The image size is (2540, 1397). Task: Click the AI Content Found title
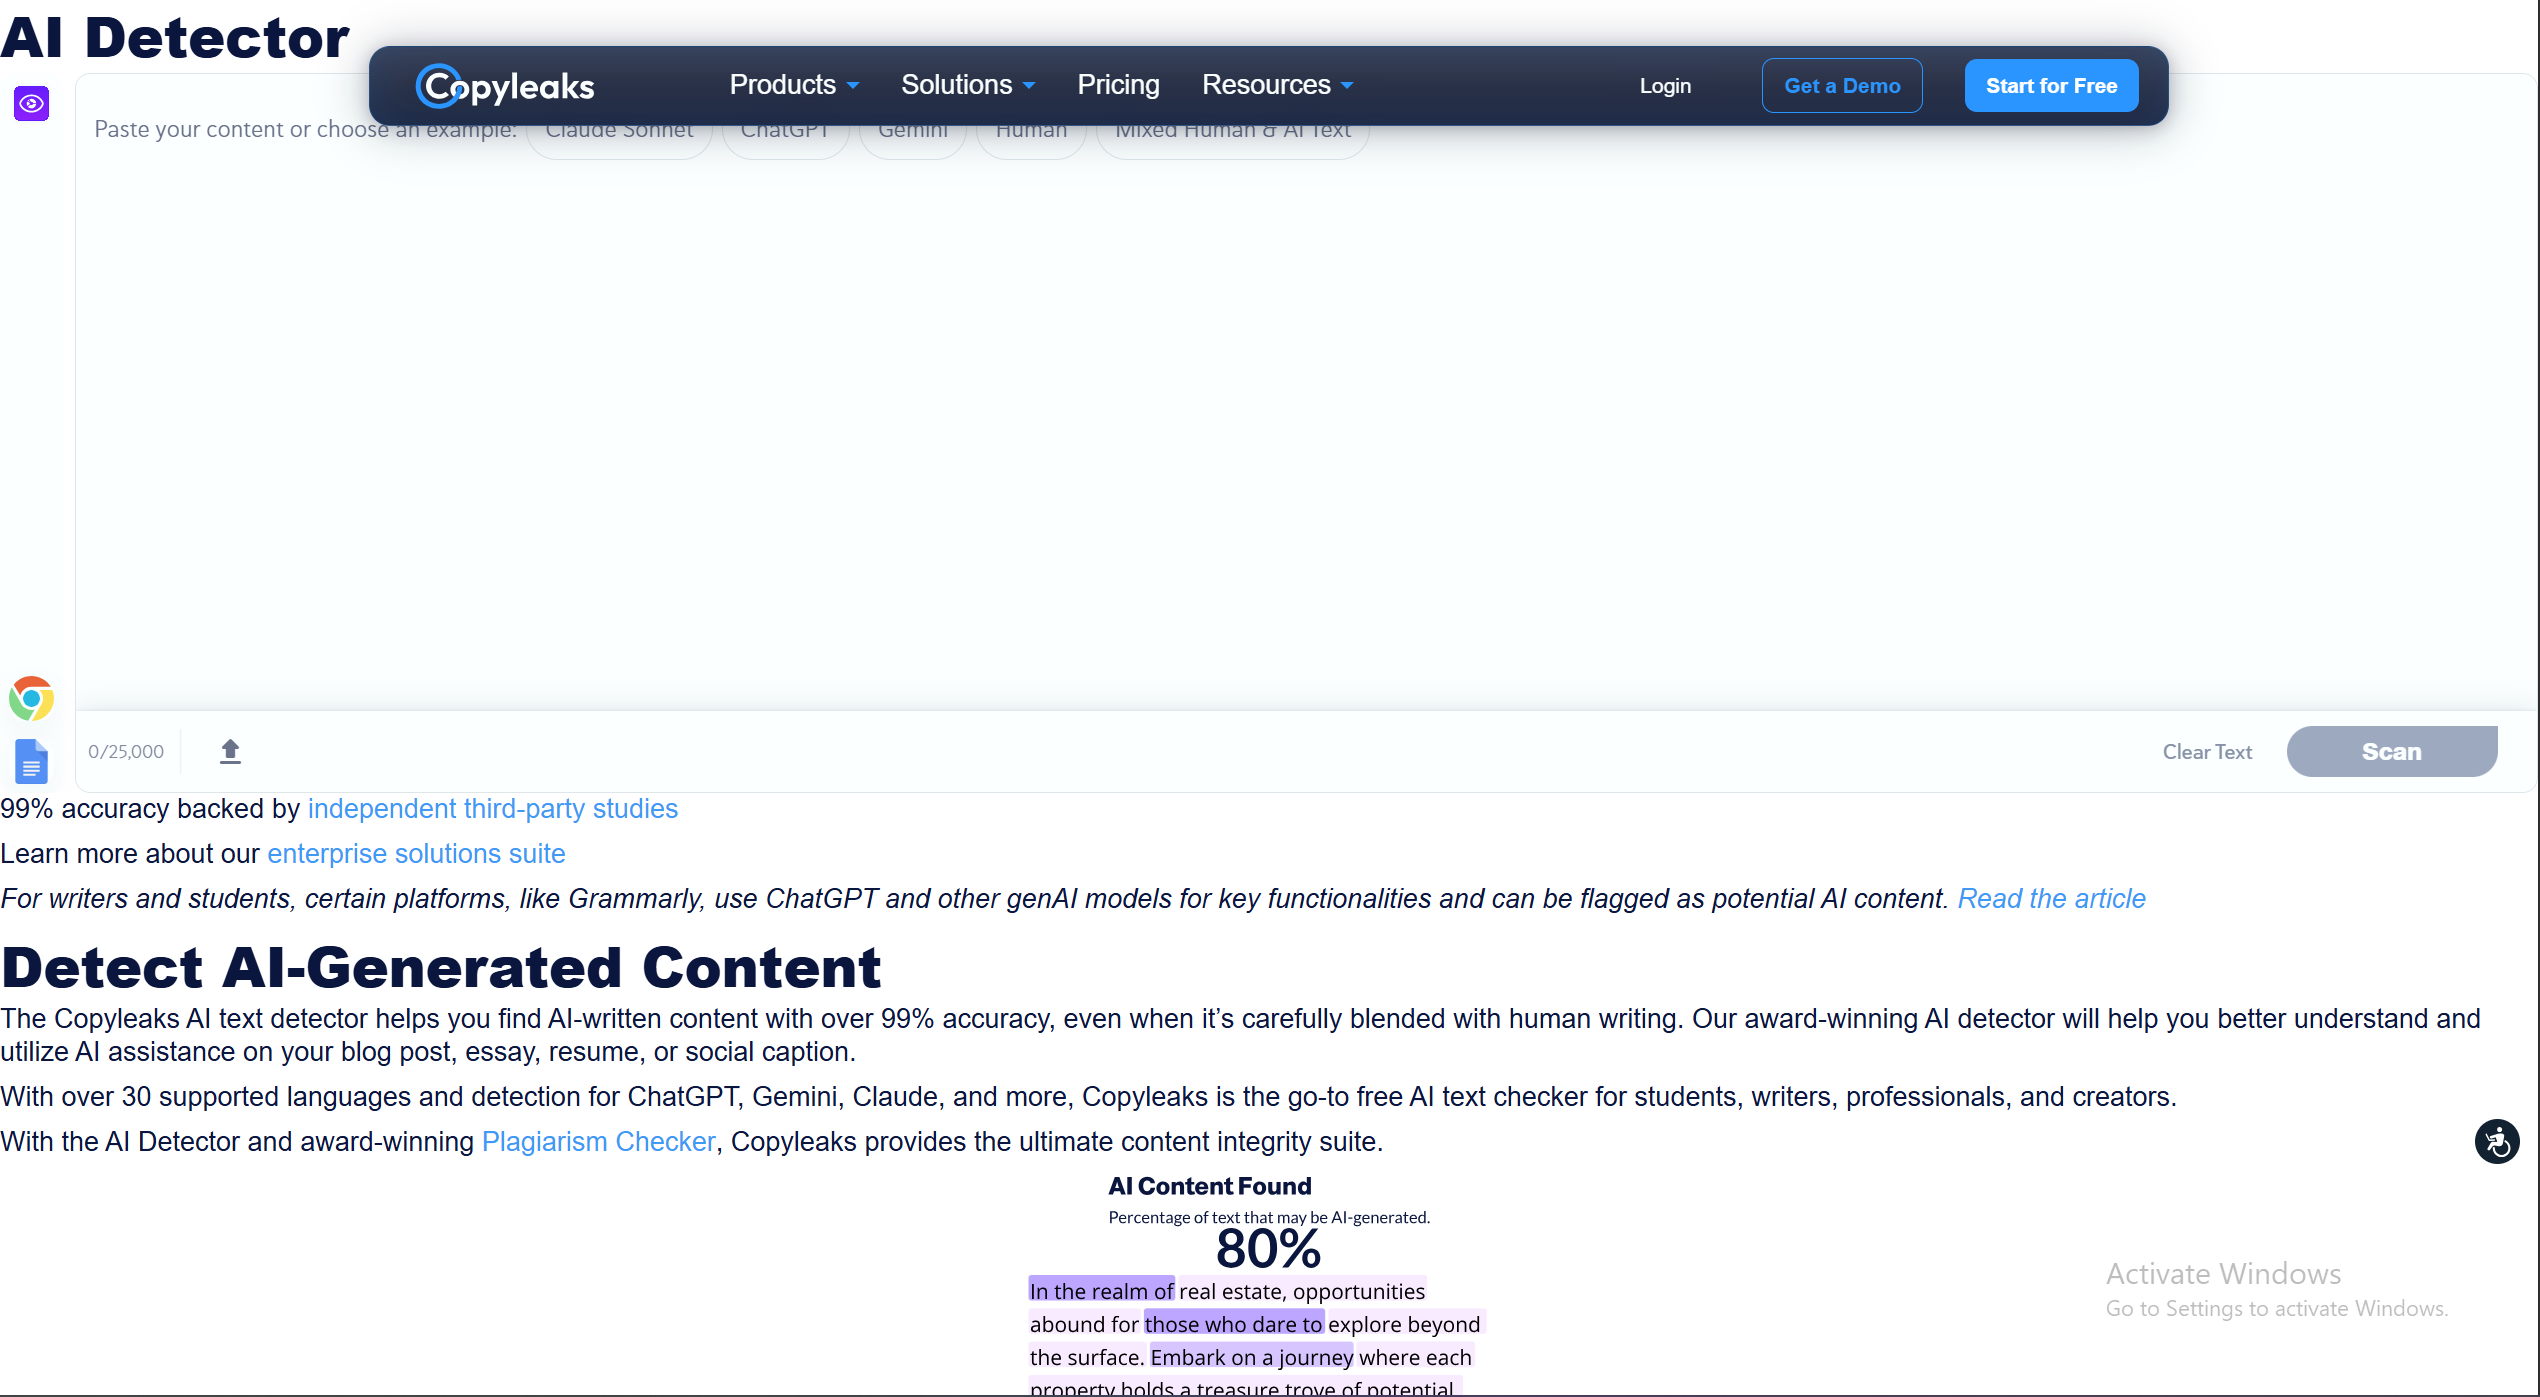point(1209,1187)
